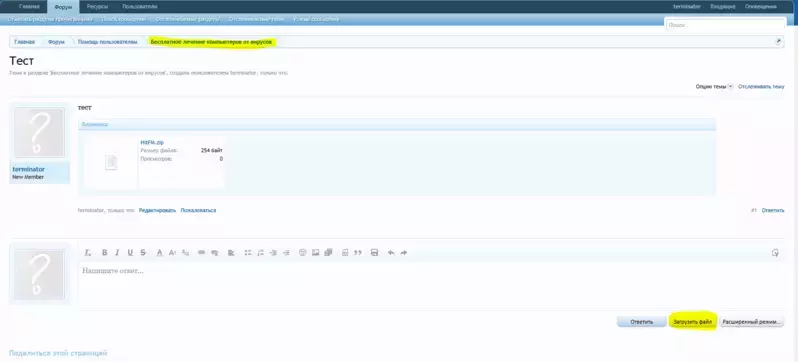The height and width of the screenshot is (362, 798).
Task: Open Входящие in the top bar
Action: point(723,7)
